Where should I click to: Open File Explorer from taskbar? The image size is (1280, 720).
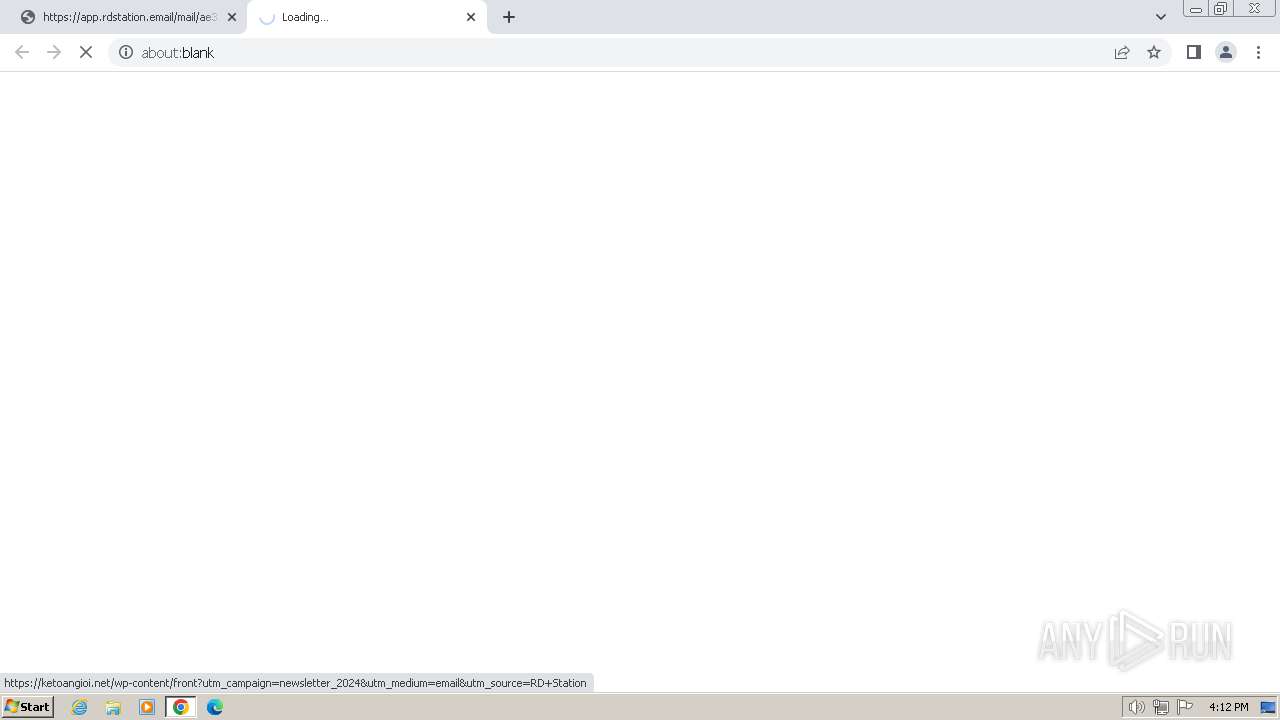(x=113, y=707)
